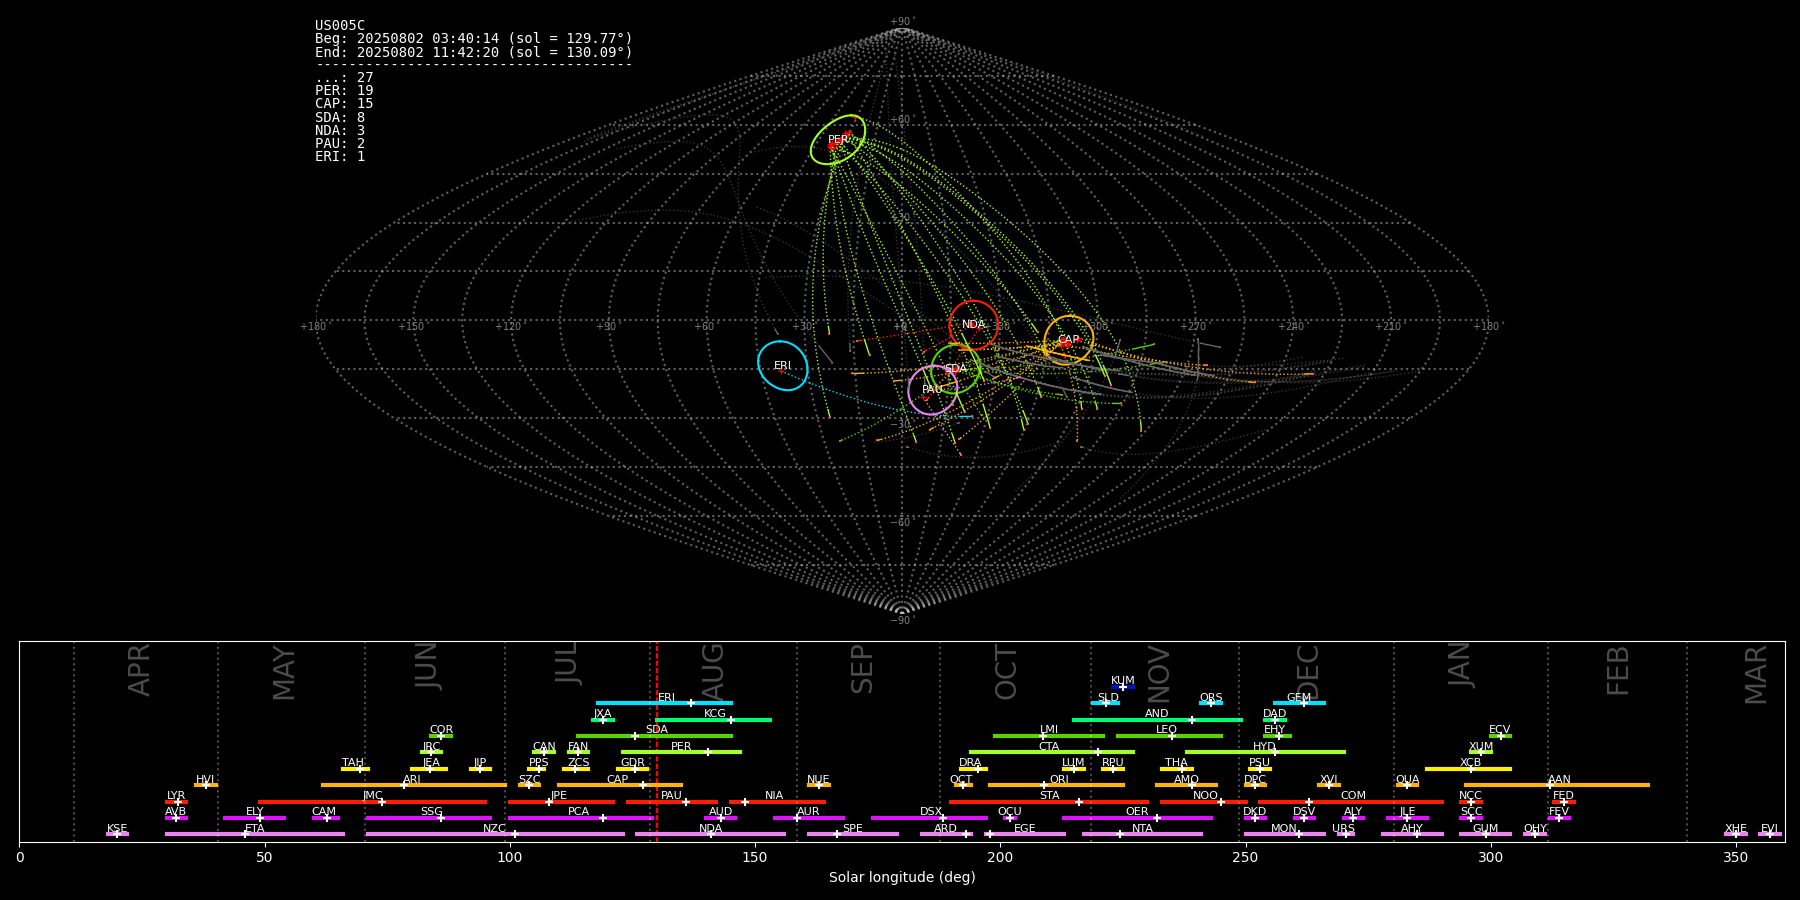
Task: Select the NTA shower bar on timeline
Action: (1142, 834)
